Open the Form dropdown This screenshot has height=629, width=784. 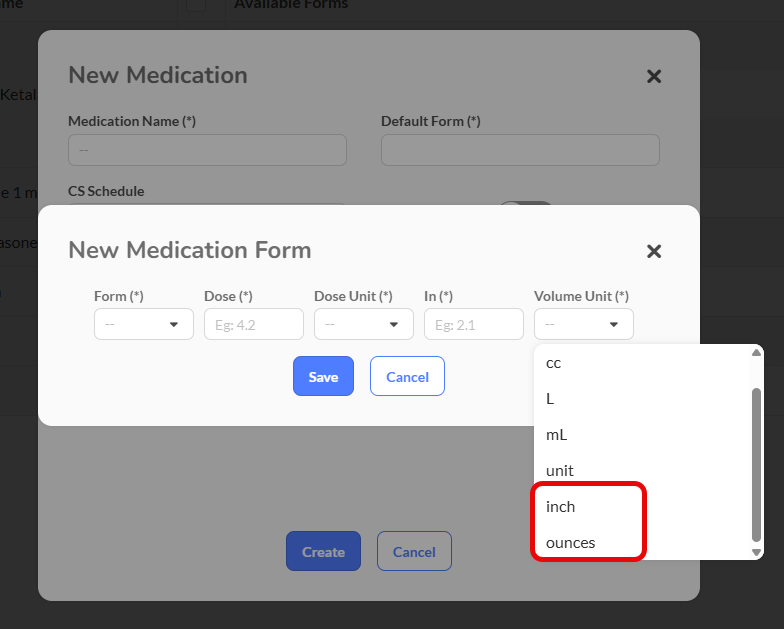point(144,324)
